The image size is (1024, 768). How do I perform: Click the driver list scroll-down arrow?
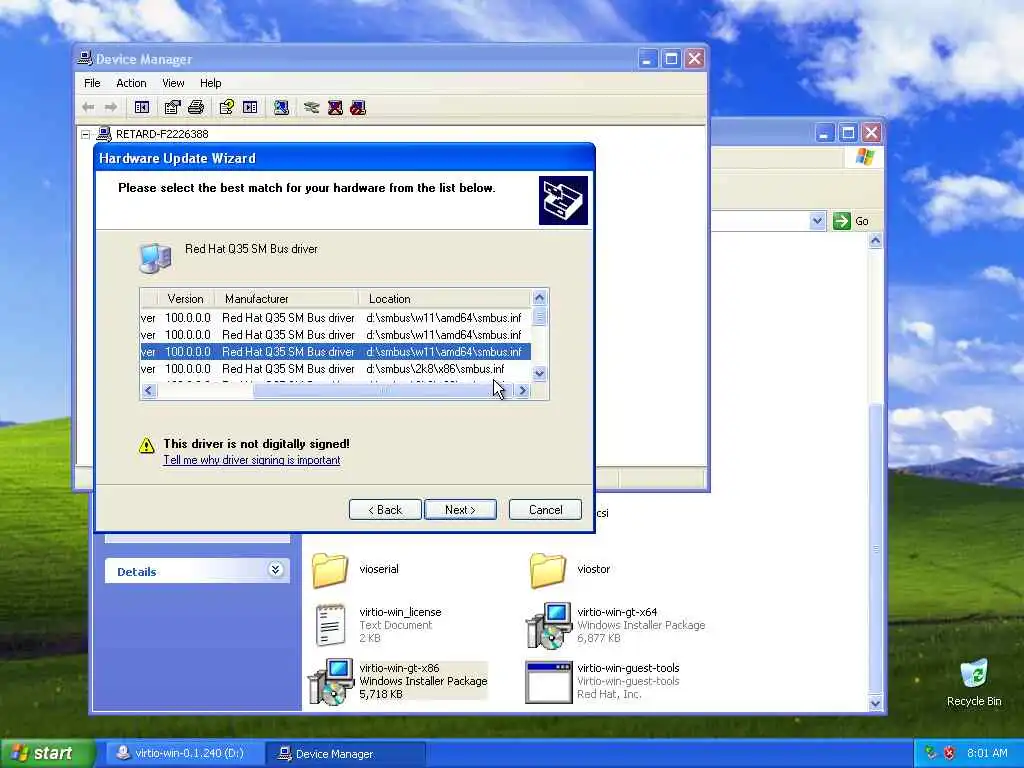click(539, 374)
